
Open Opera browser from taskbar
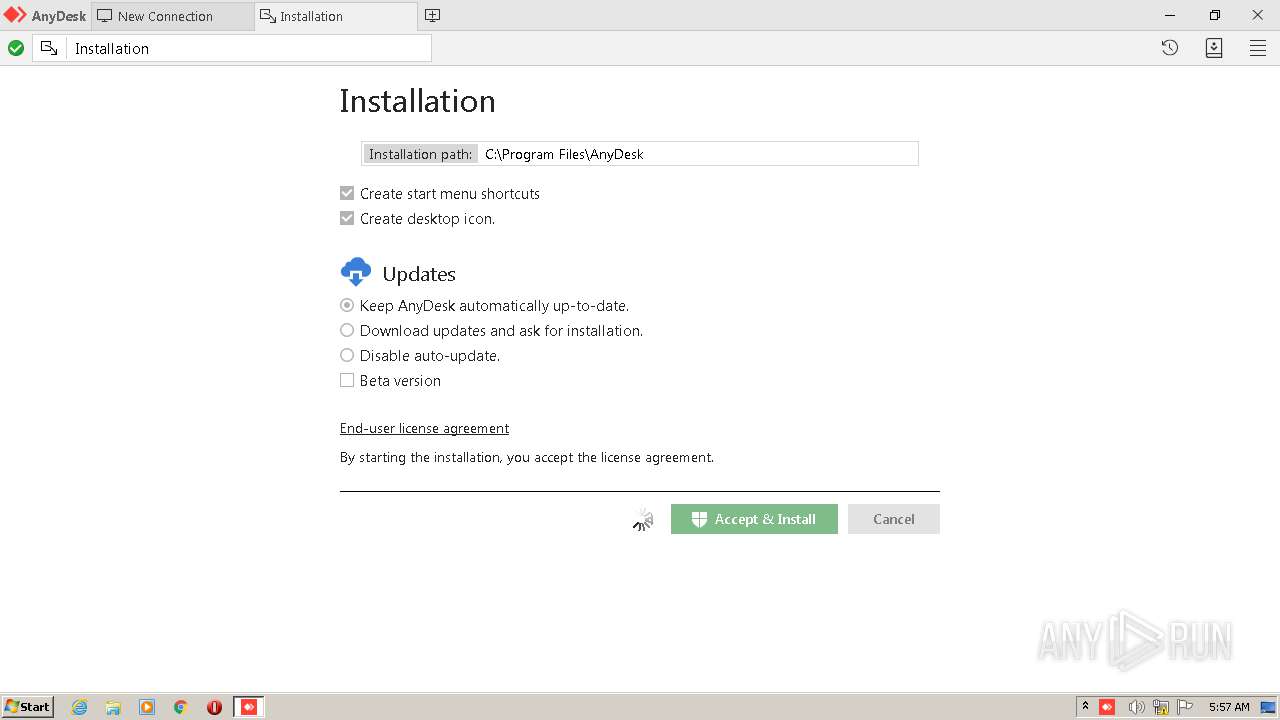coord(214,707)
